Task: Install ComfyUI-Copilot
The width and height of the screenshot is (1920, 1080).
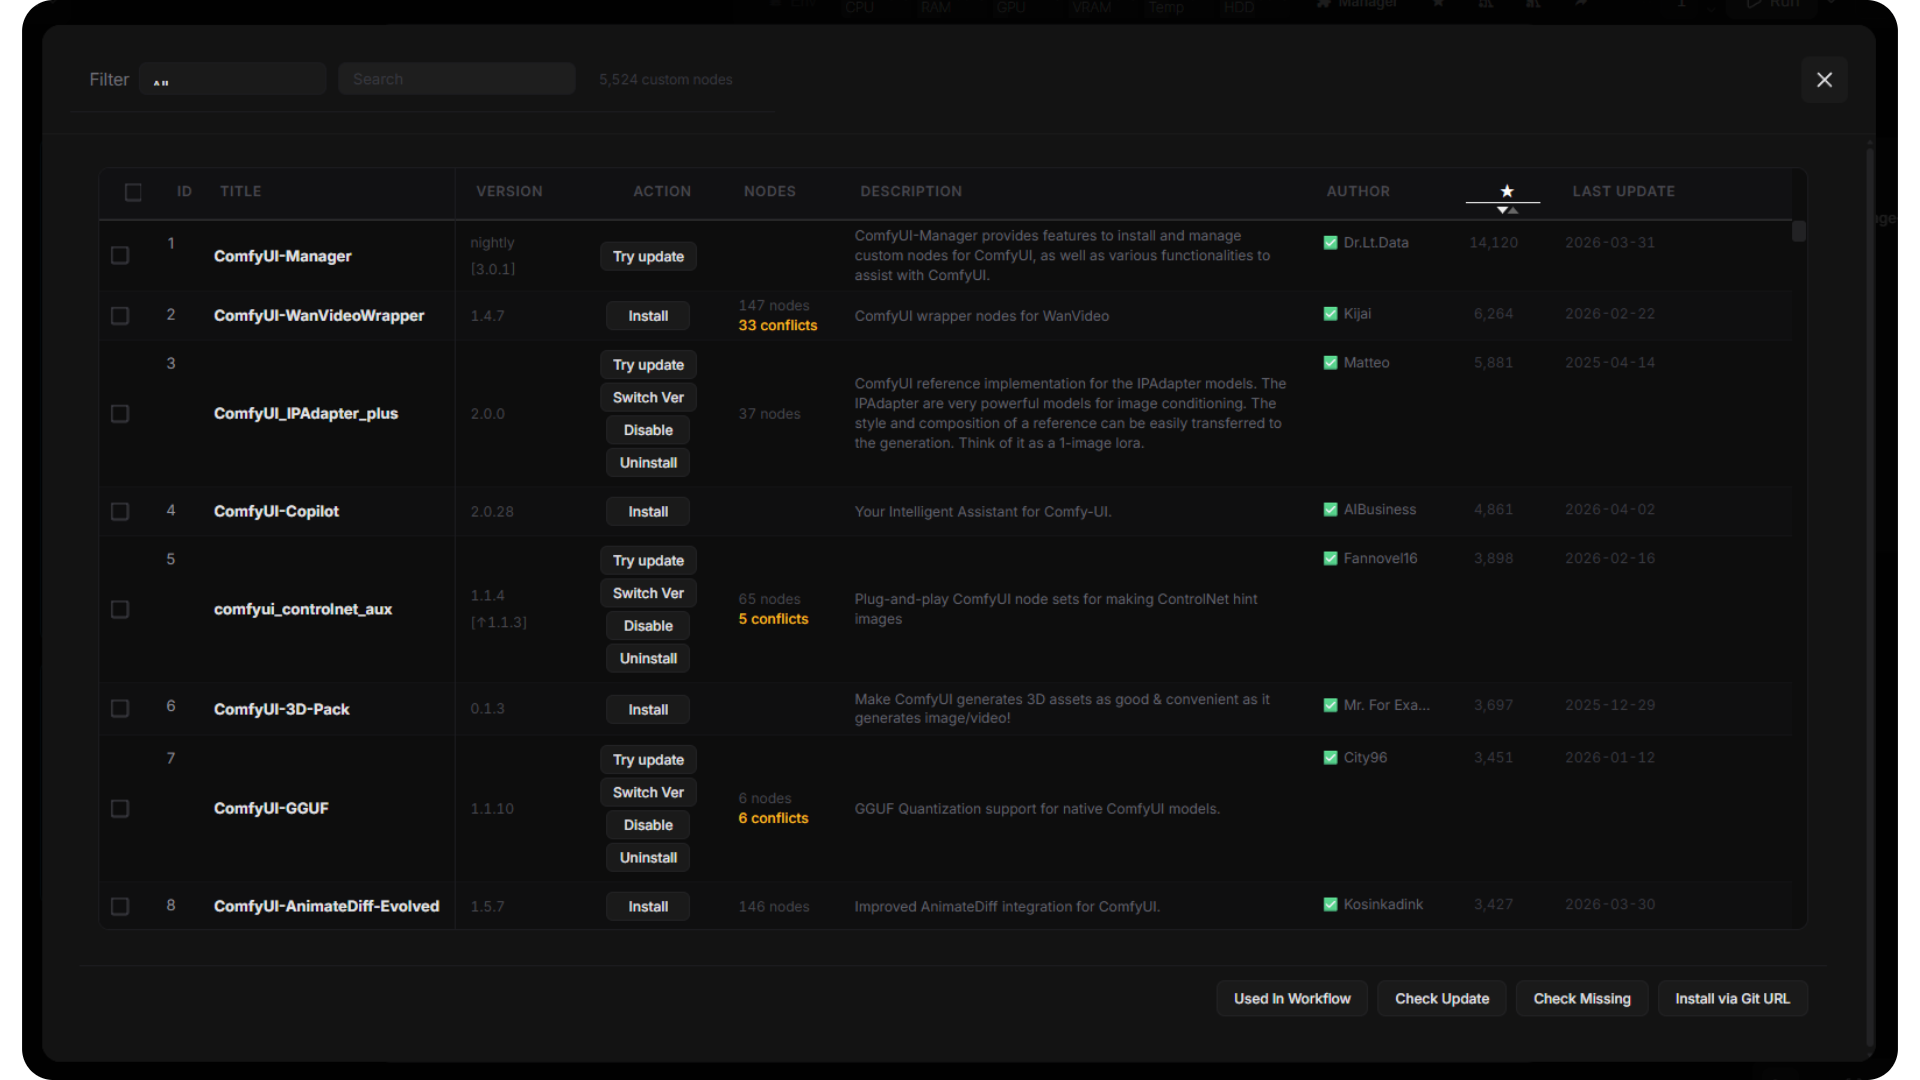Action: pyautogui.click(x=648, y=511)
